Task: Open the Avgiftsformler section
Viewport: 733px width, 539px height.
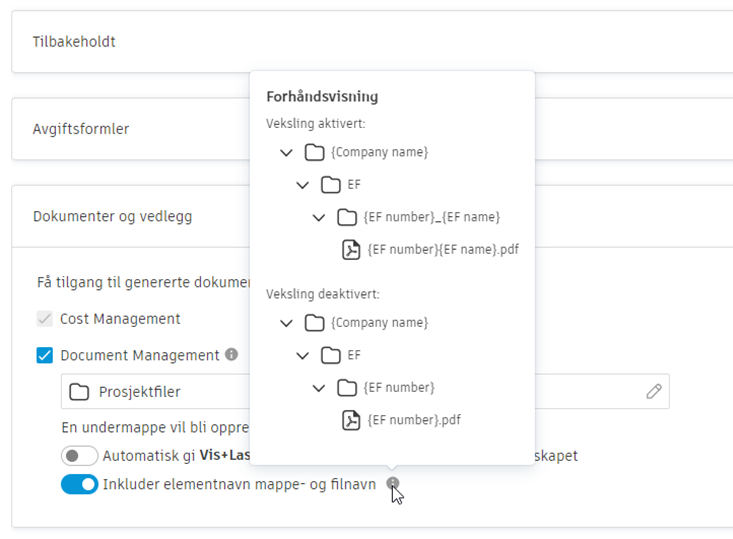Action: pyautogui.click(x=130, y=129)
